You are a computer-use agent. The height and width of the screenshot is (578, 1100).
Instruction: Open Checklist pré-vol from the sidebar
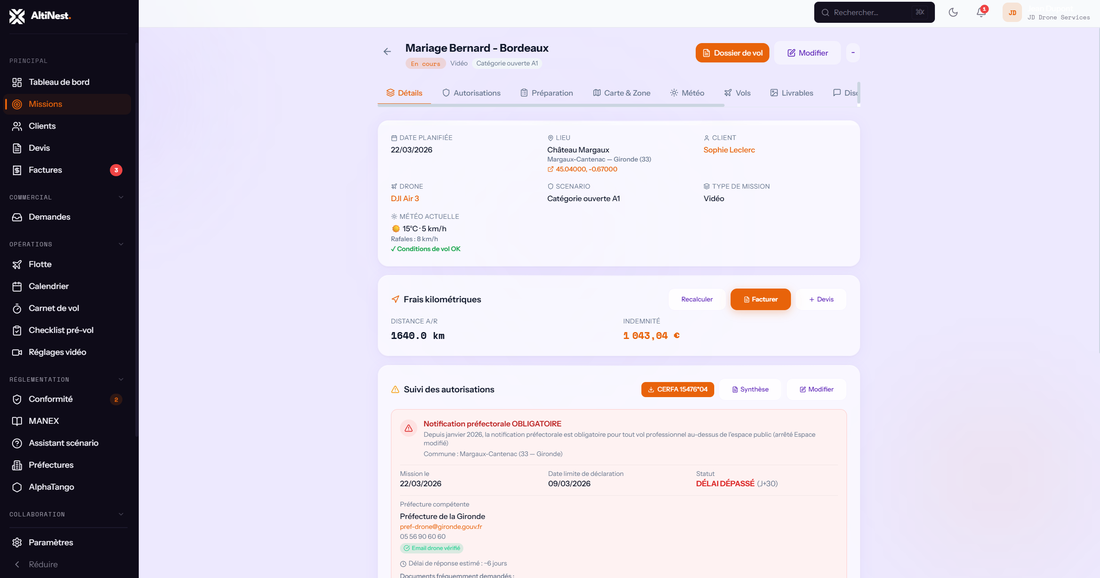(x=17, y=329)
